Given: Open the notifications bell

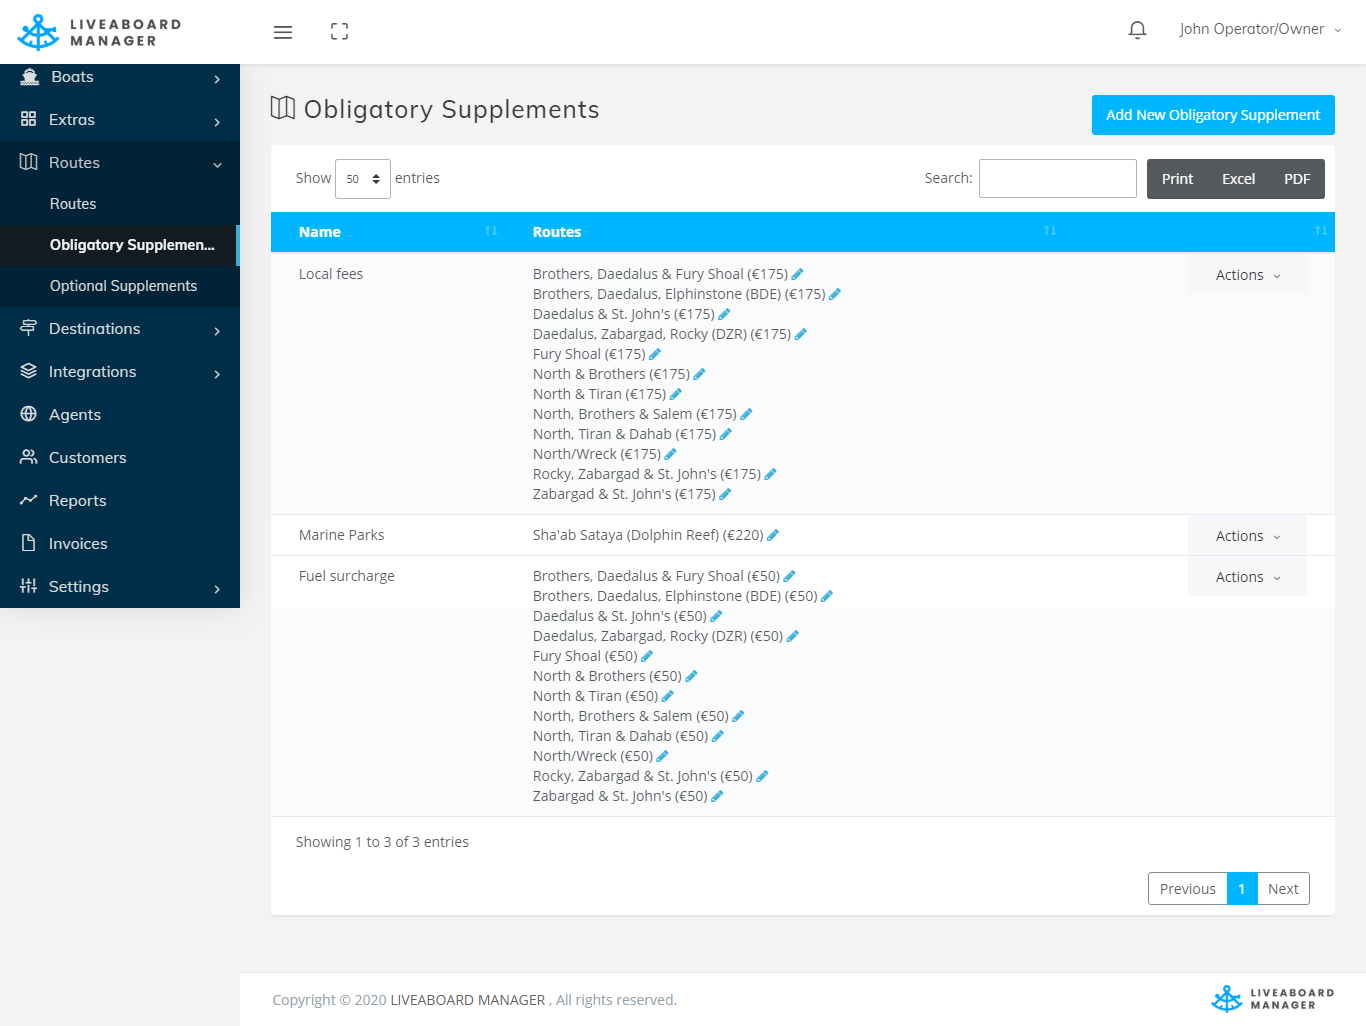Looking at the screenshot, I should 1137,30.
